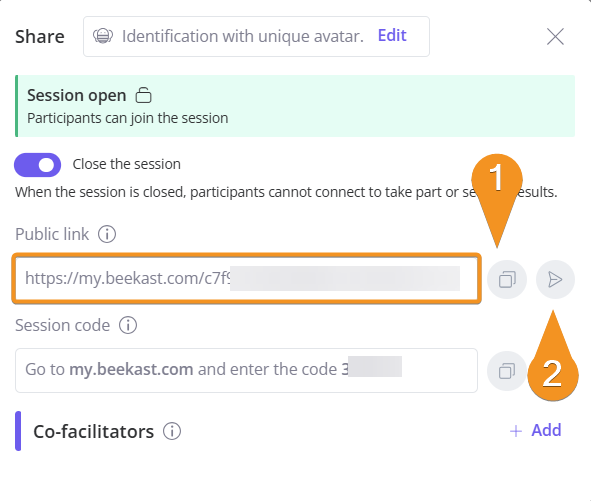Close the Share dialog

point(555,37)
